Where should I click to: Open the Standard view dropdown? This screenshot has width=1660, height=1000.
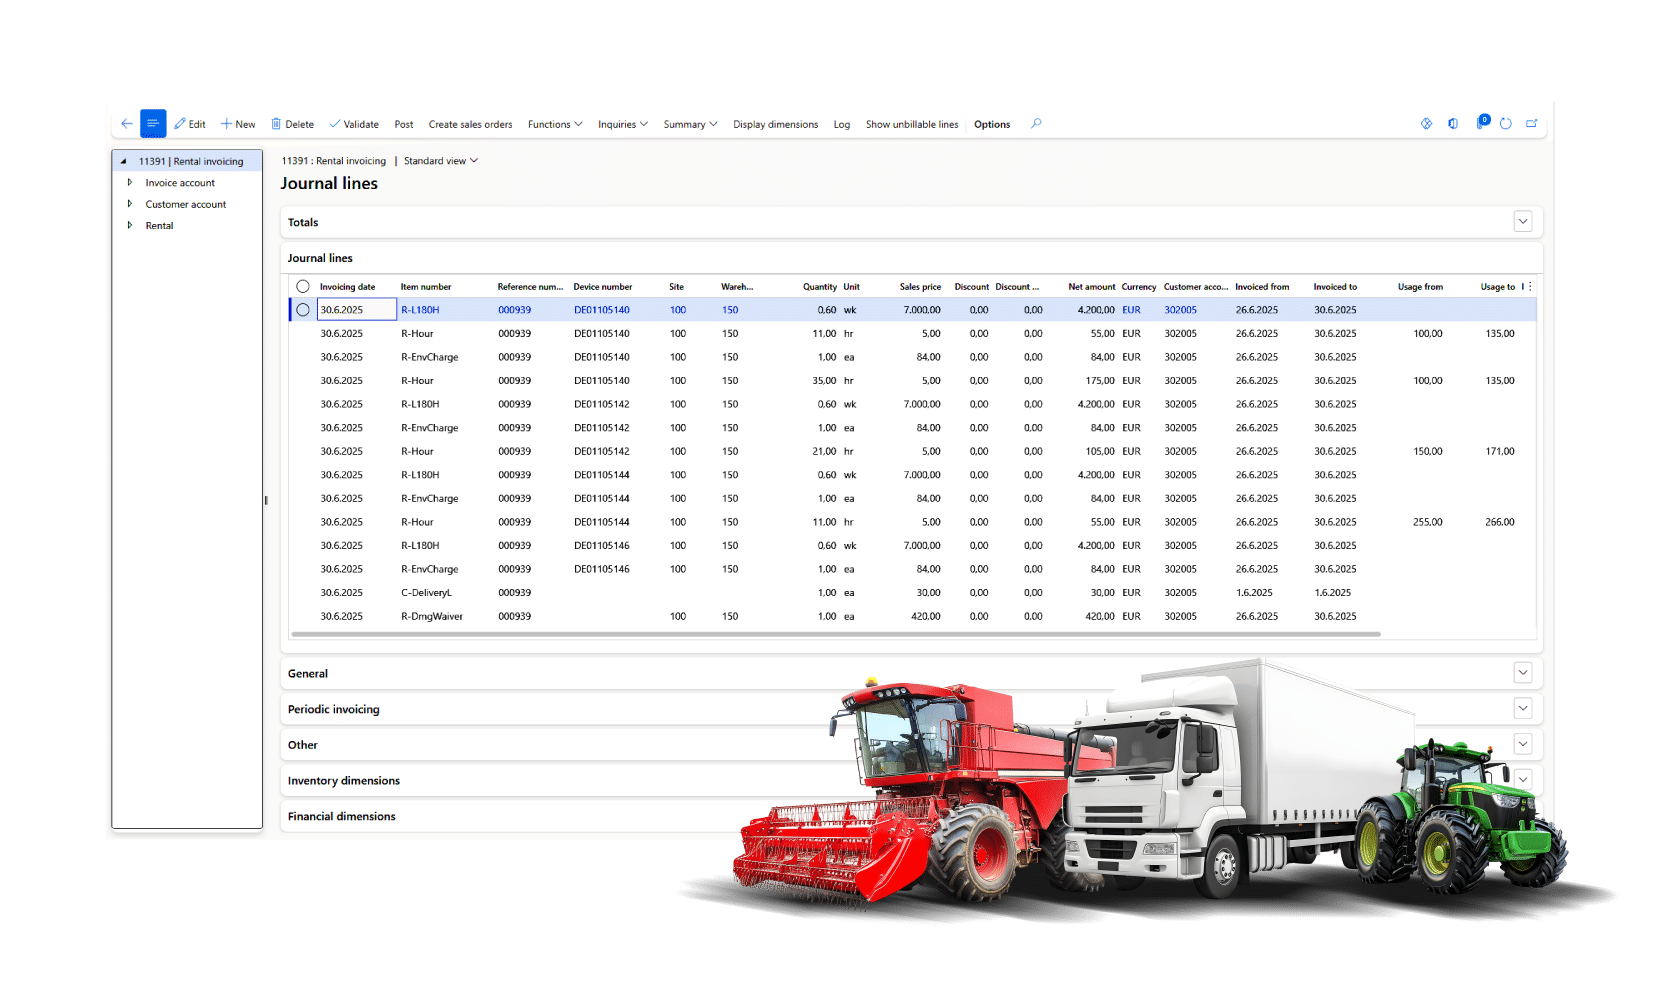coord(441,161)
